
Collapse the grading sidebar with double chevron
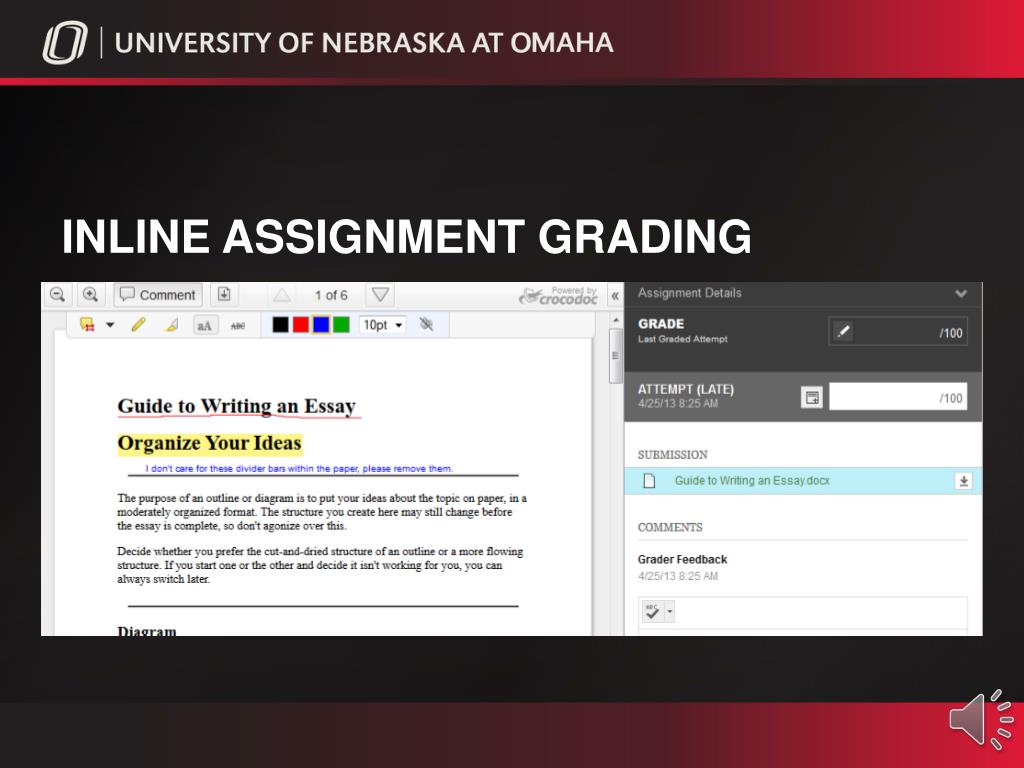[x=615, y=296]
